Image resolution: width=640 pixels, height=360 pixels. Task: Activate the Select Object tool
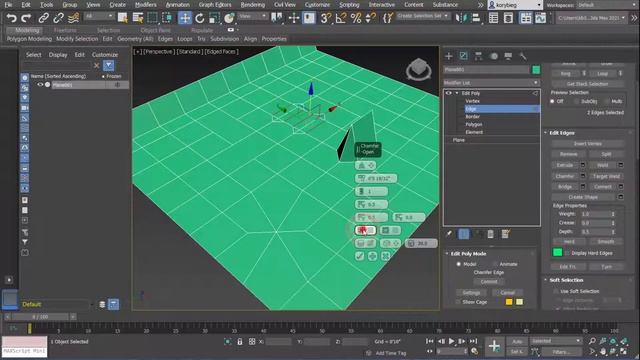point(122,18)
